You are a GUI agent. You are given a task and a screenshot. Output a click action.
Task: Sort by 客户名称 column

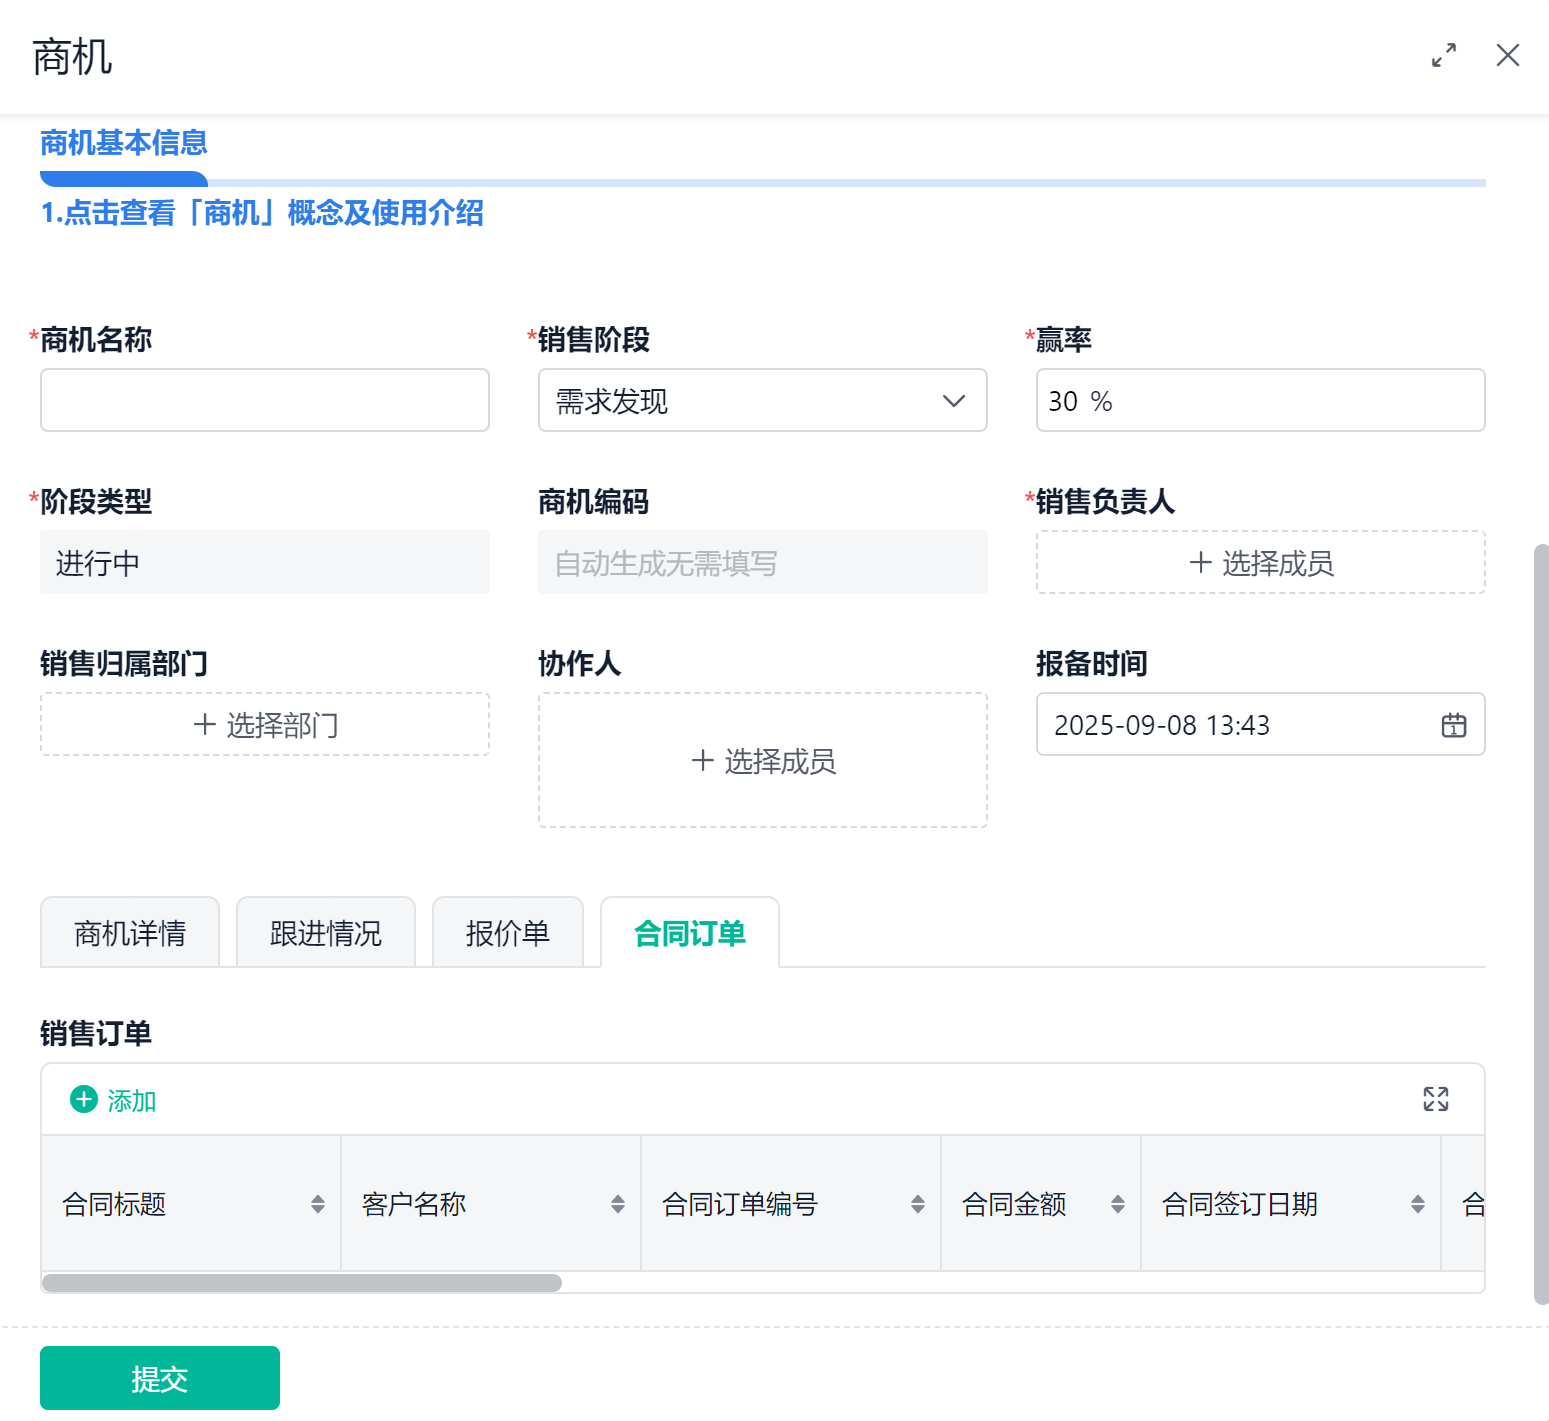click(x=618, y=1204)
